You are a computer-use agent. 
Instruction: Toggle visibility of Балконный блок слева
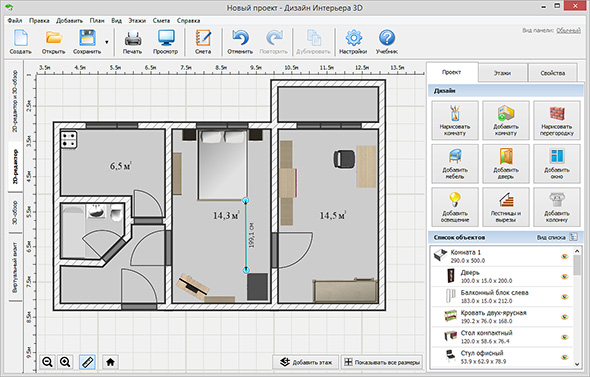click(564, 297)
